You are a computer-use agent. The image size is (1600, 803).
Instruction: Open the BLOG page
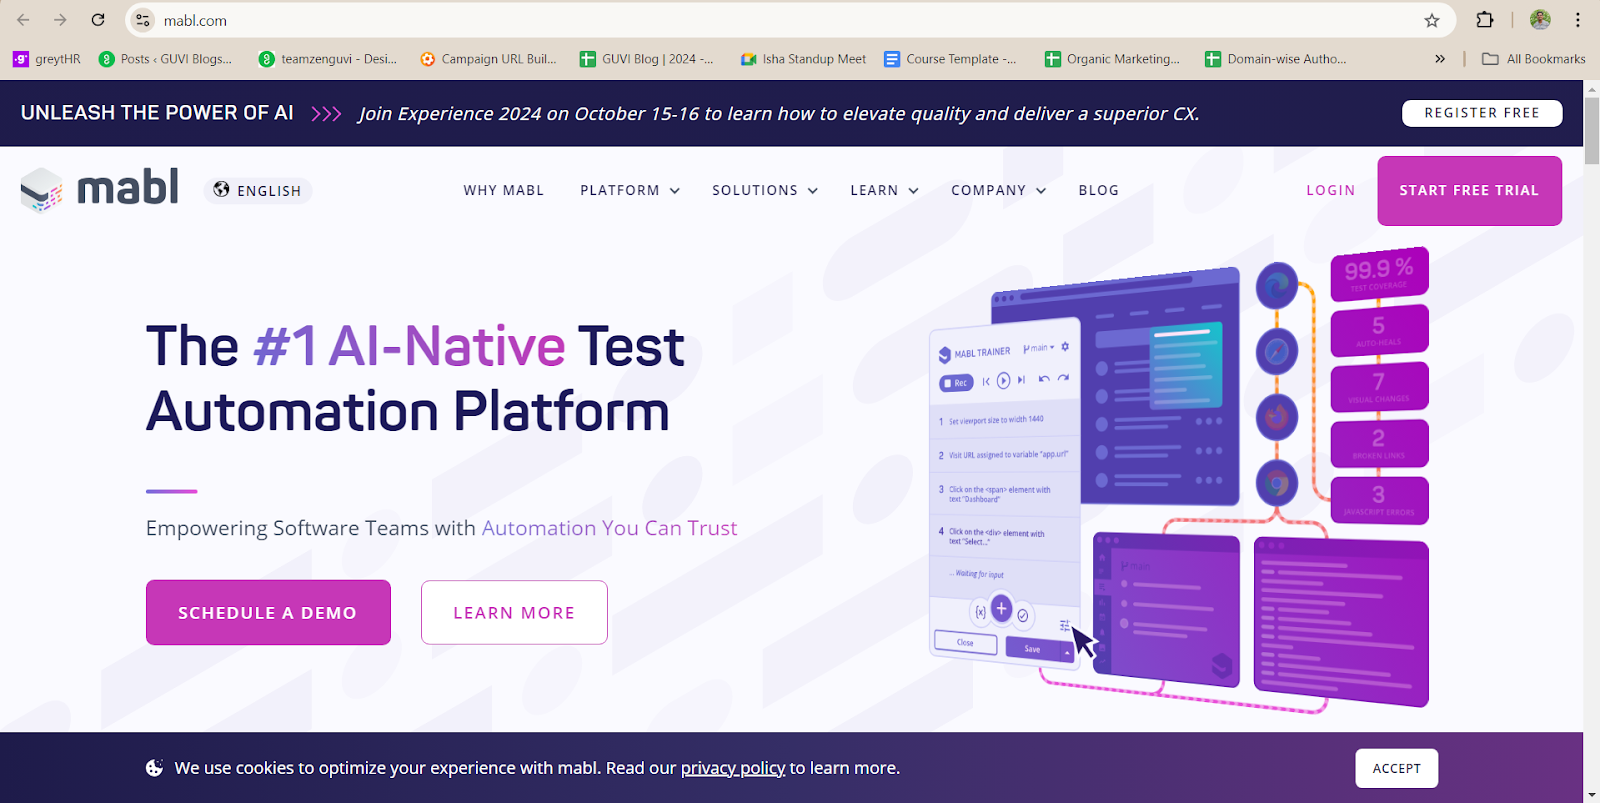1099,190
